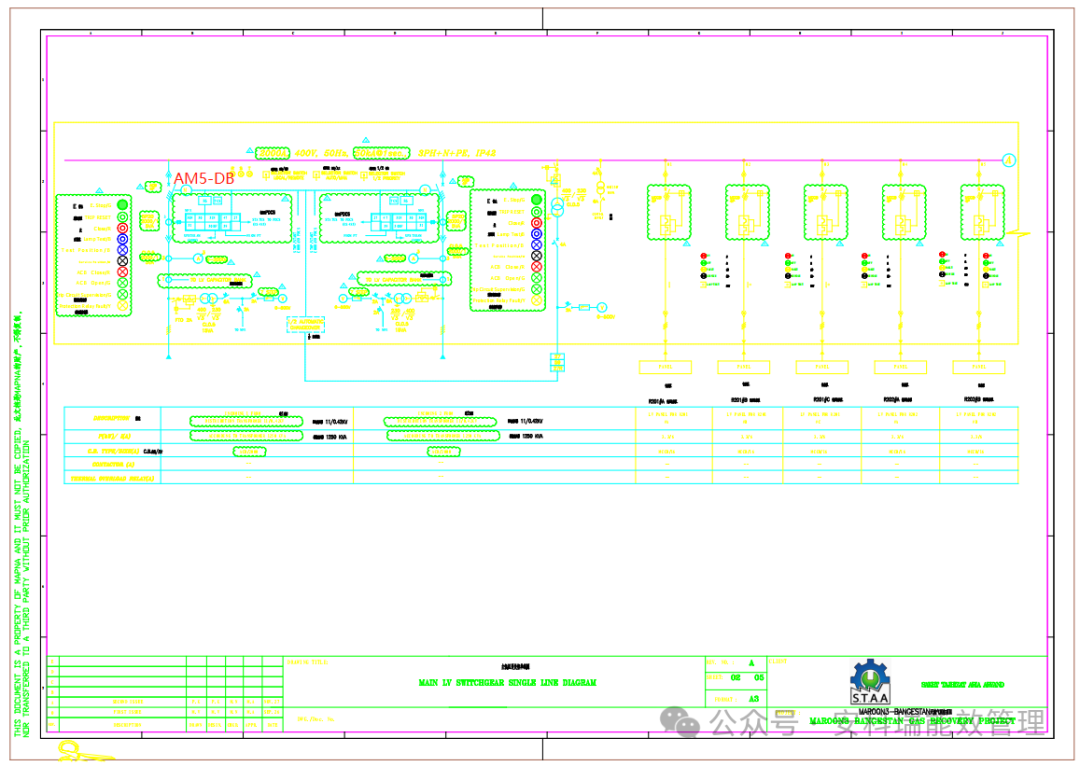
Task: Click the 400V, 50Hz busbar text
Action: (322, 153)
